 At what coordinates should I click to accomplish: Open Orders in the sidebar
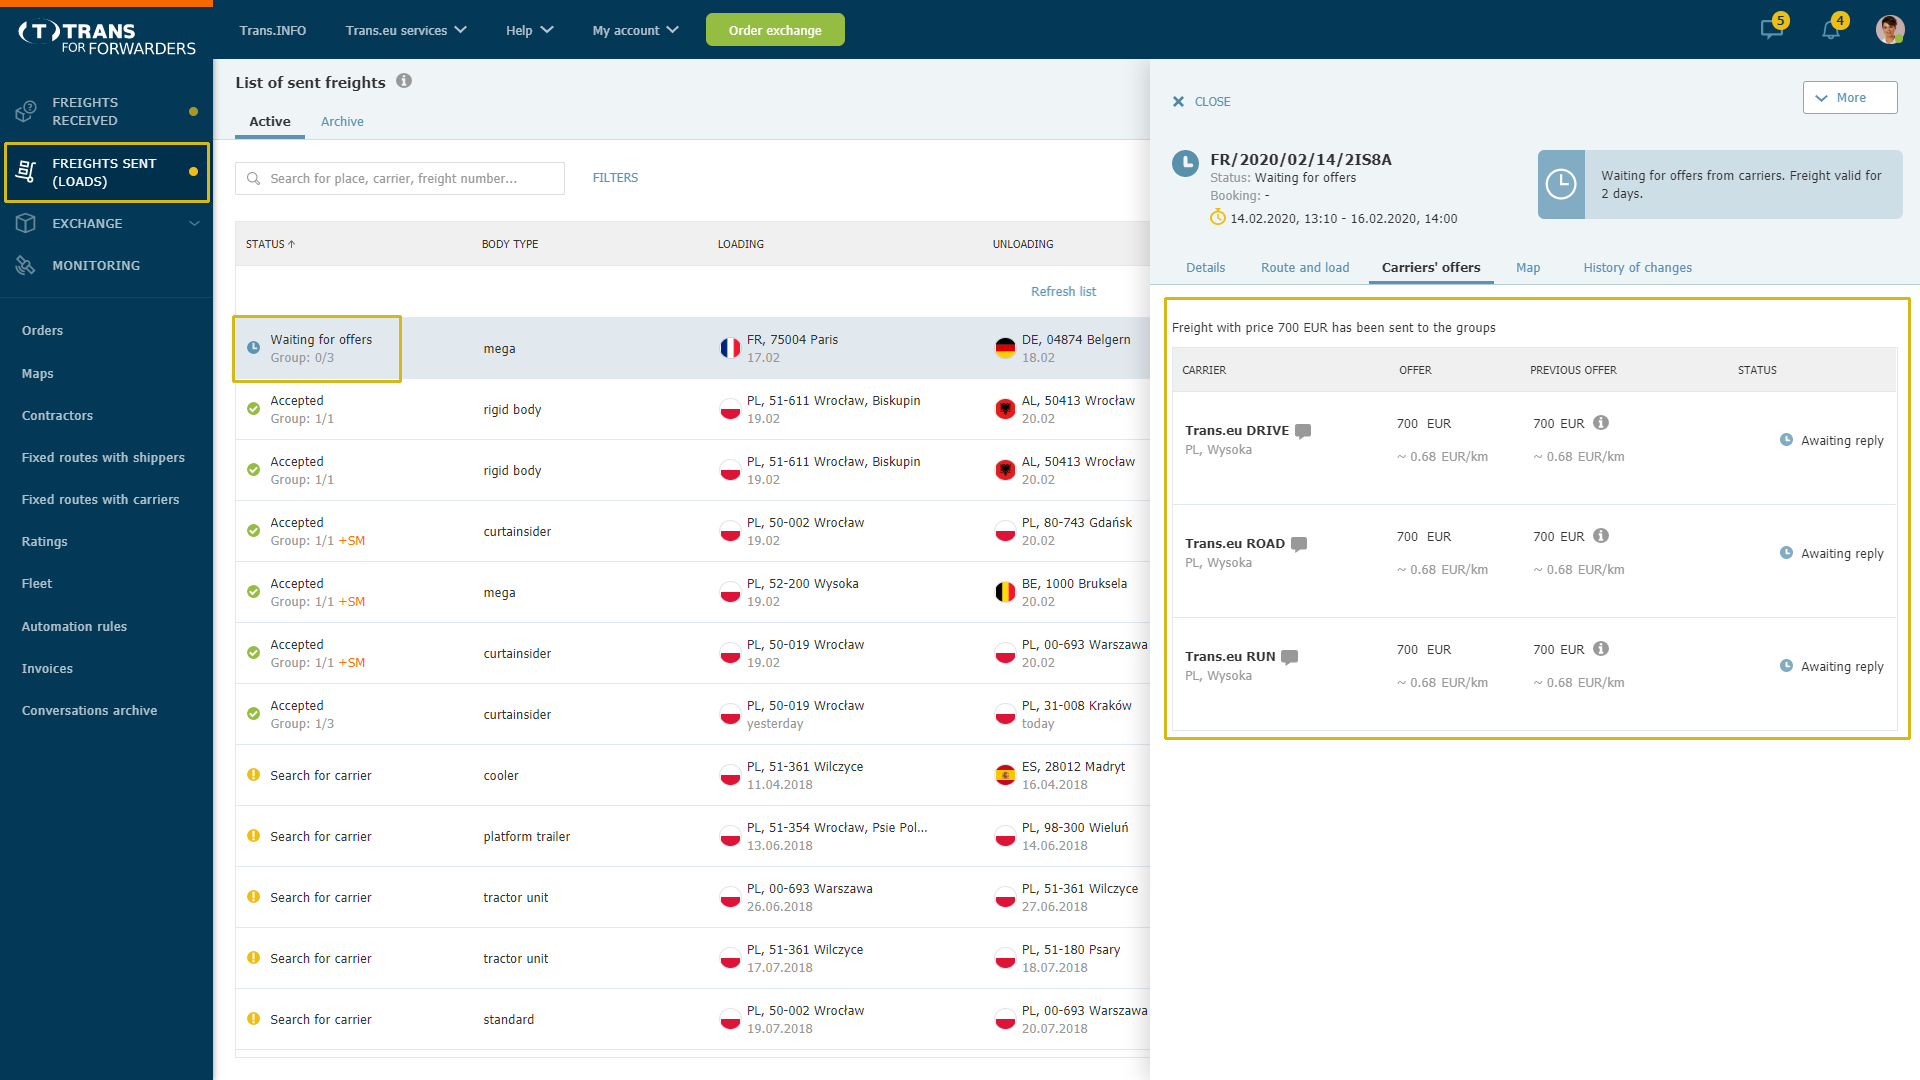(42, 330)
